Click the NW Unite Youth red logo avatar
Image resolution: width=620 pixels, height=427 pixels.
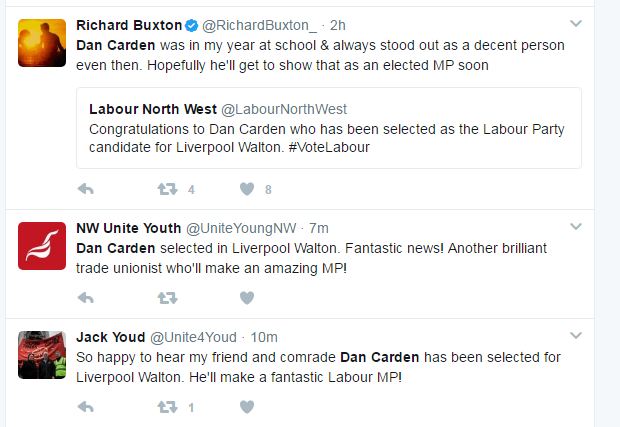point(43,245)
